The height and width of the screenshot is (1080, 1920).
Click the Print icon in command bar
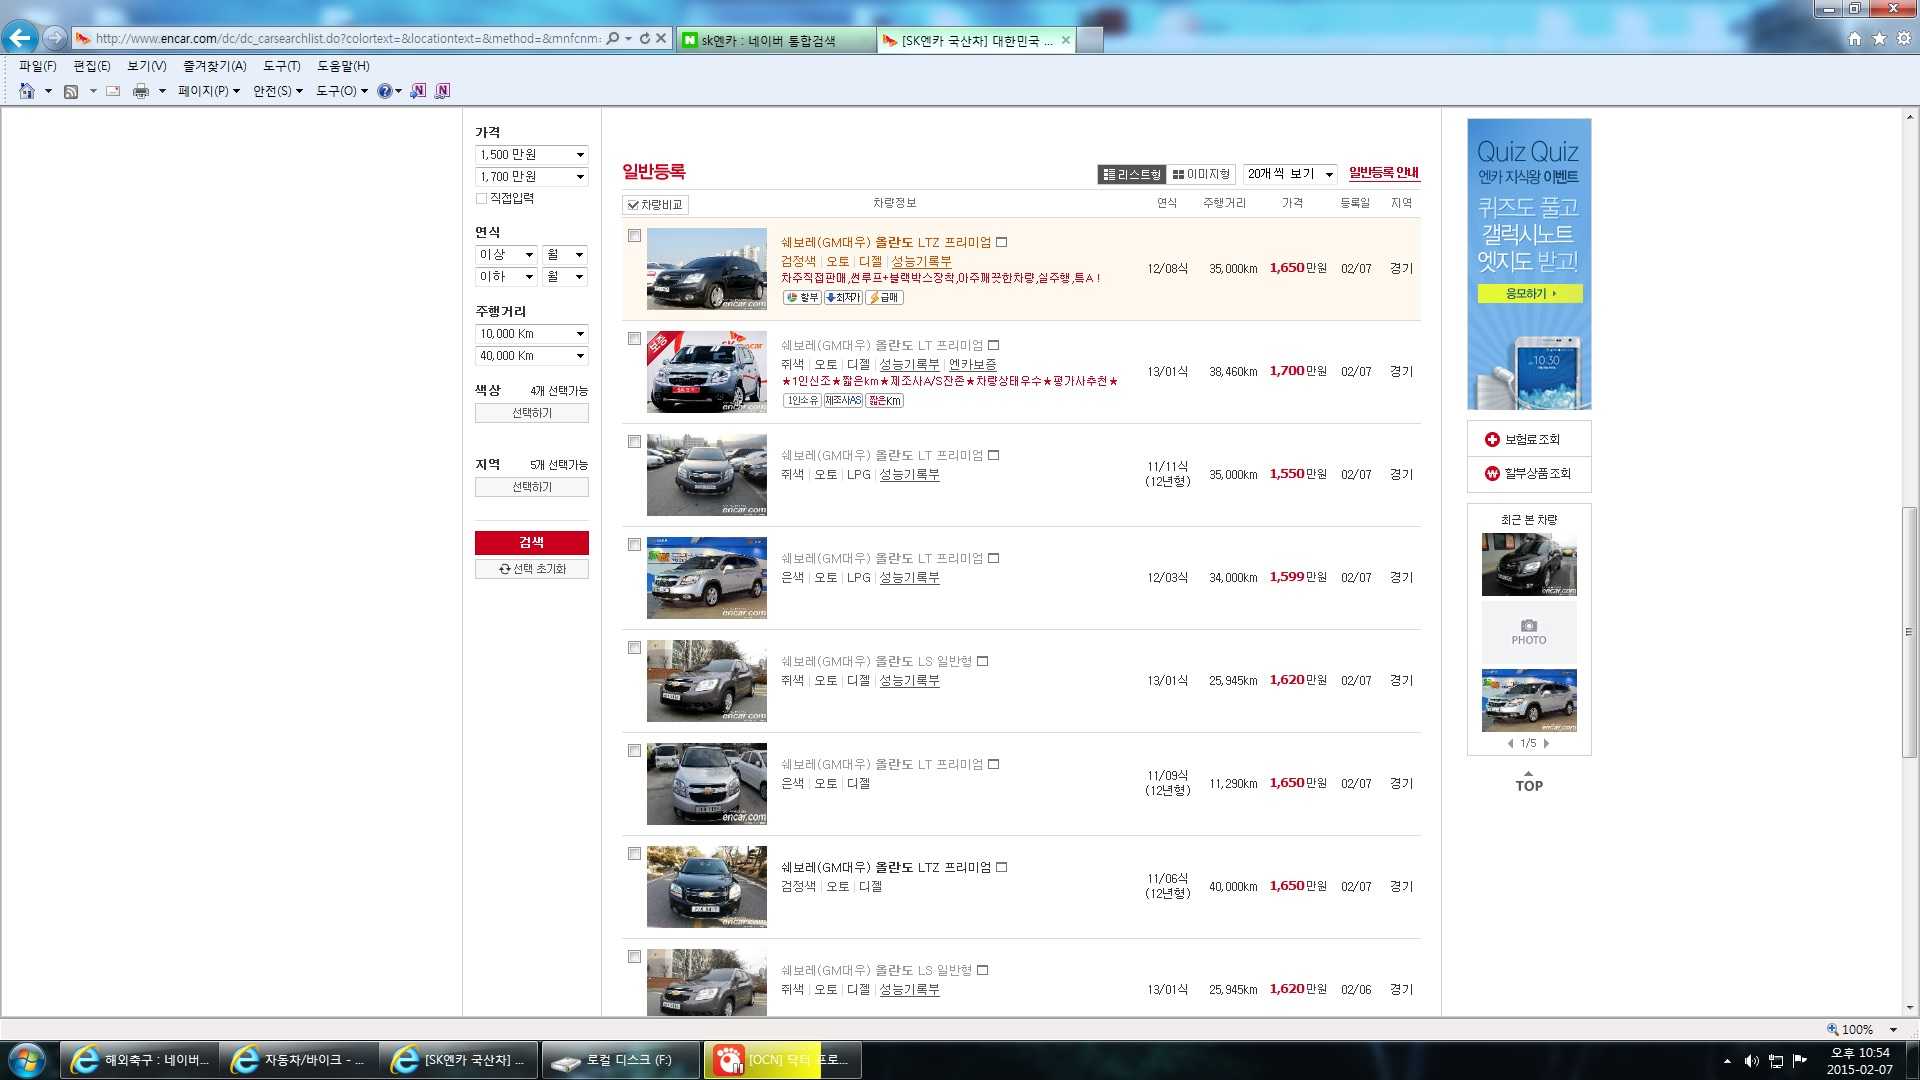(141, 91)
